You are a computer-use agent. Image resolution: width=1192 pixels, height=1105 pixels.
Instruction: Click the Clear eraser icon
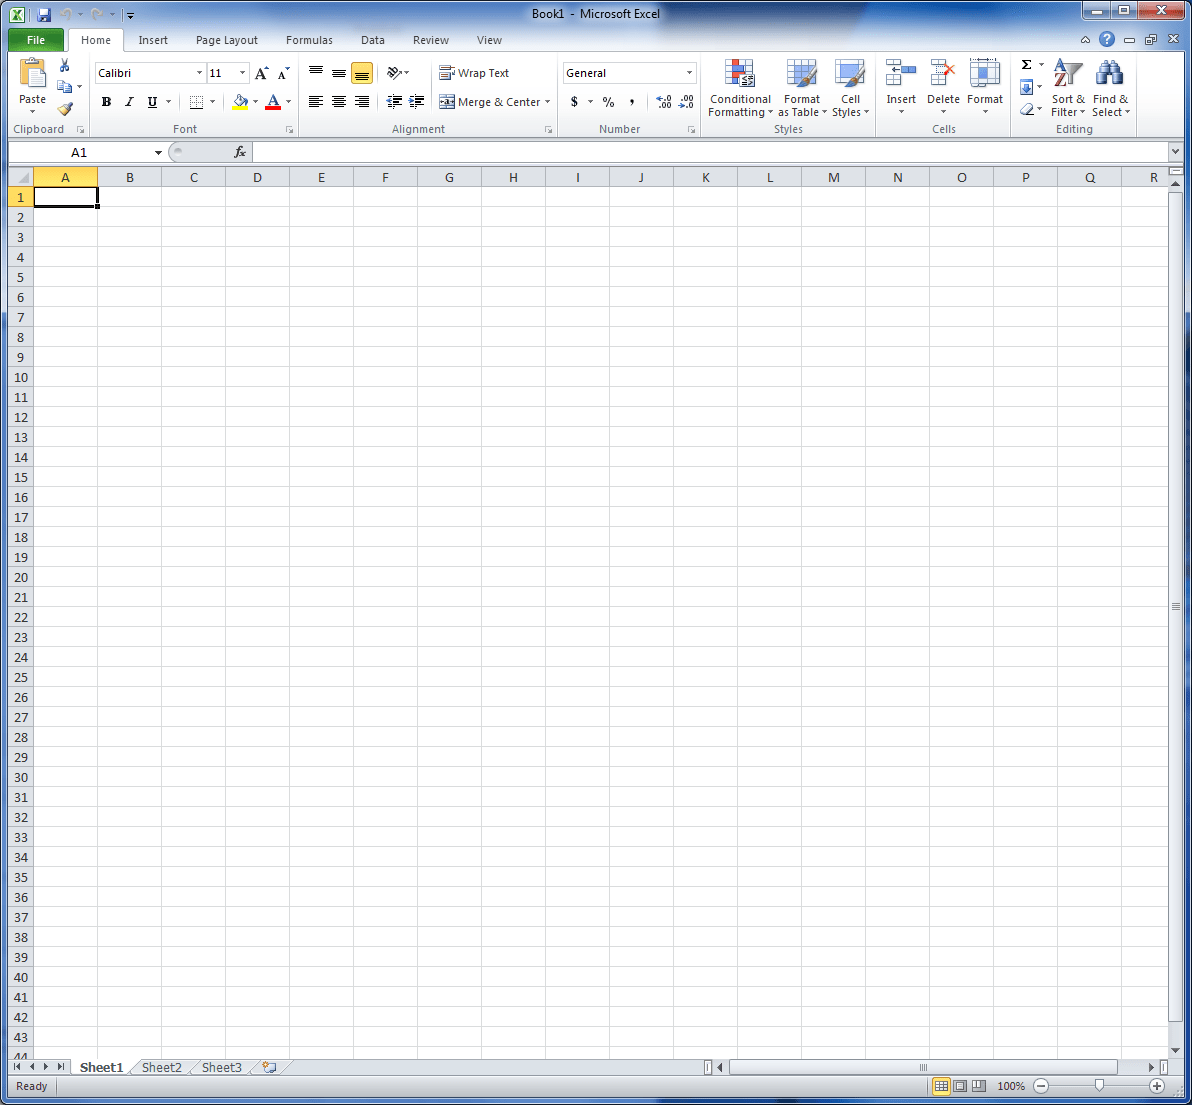click(1026, 109)
